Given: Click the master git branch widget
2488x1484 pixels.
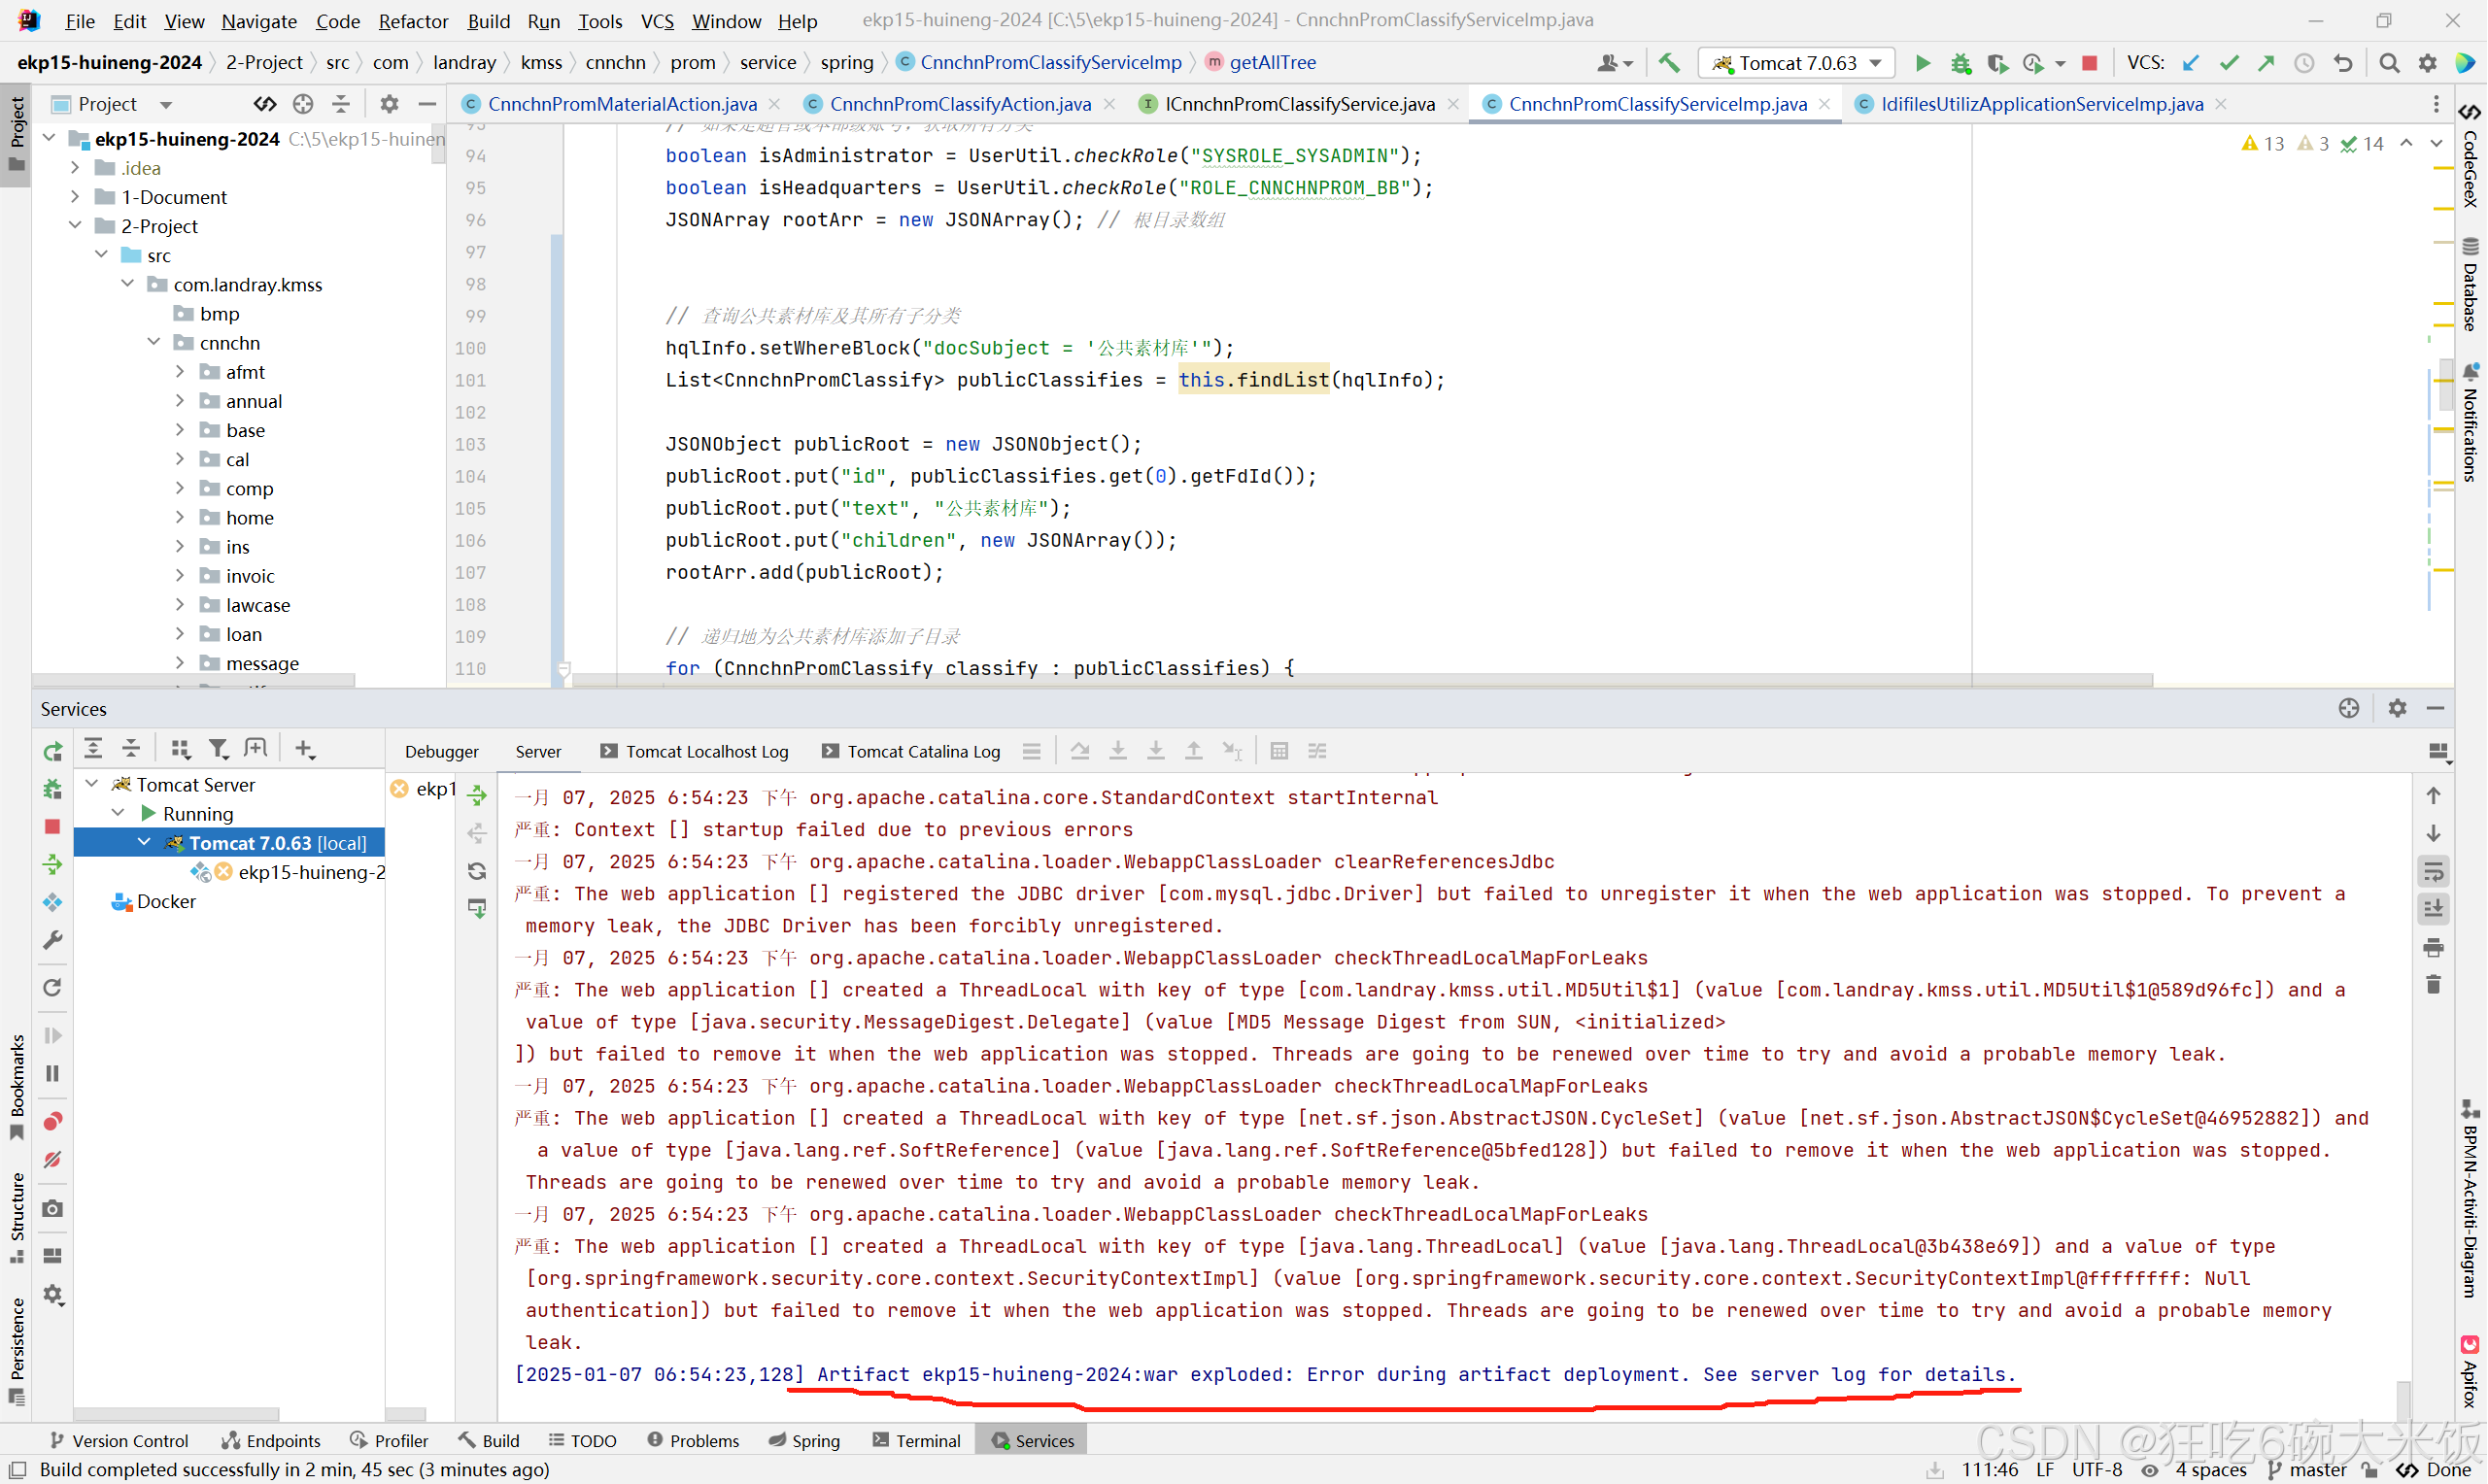Looking at the screenshot, I should [2316, 1469].
